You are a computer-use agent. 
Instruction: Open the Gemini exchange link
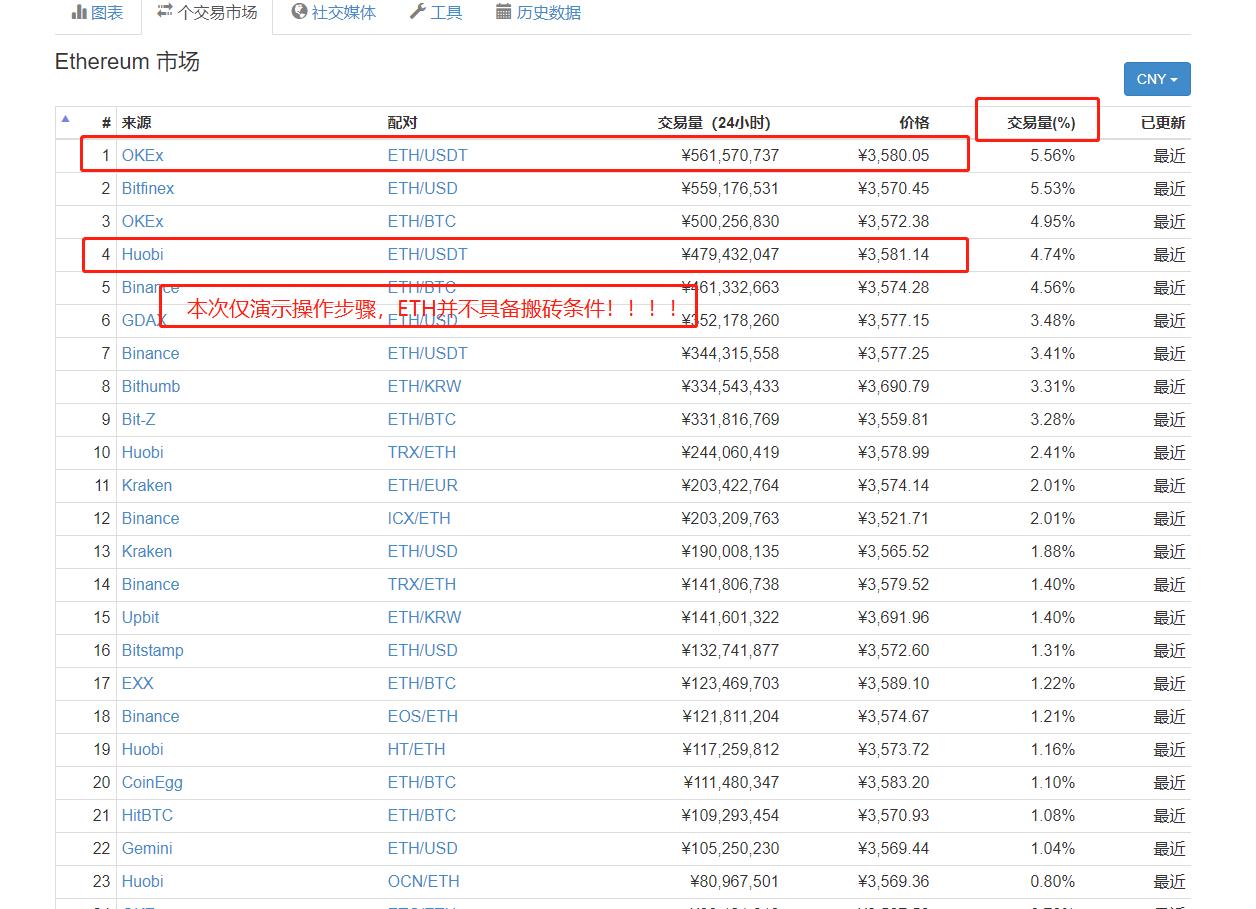click(147, 848)
